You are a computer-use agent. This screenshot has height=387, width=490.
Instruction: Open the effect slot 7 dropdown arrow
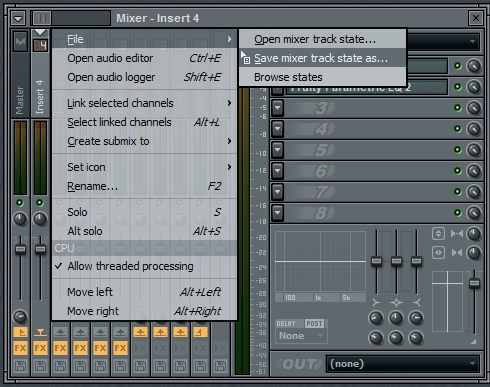277,192
